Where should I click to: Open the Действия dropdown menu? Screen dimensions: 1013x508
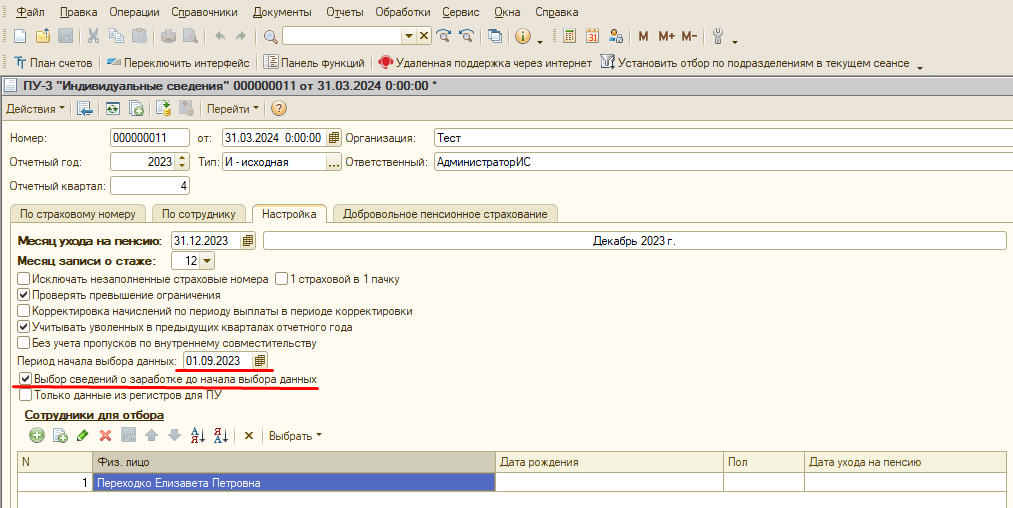pos(35,108)
